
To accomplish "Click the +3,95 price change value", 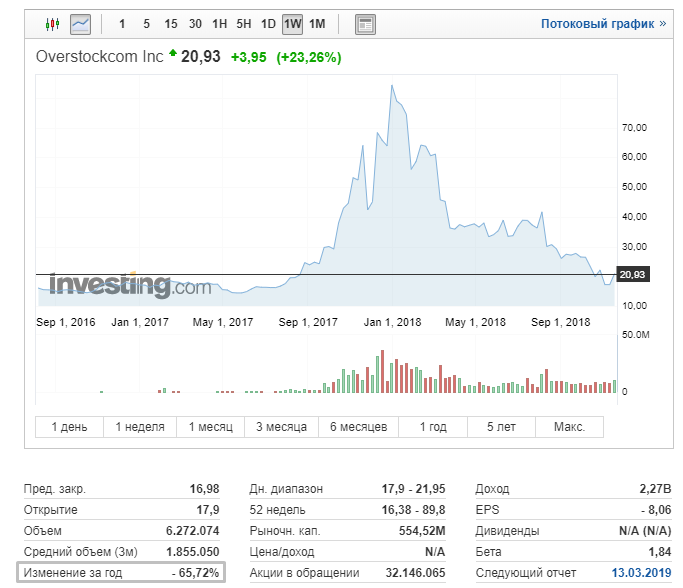I will point(248,57).
